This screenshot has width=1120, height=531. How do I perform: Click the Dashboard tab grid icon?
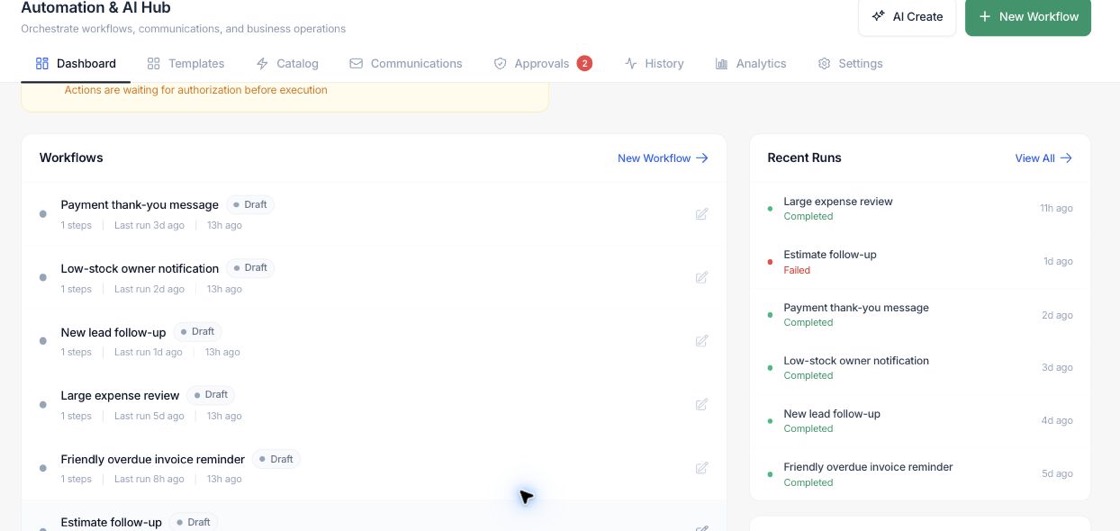tap(42, 64)
